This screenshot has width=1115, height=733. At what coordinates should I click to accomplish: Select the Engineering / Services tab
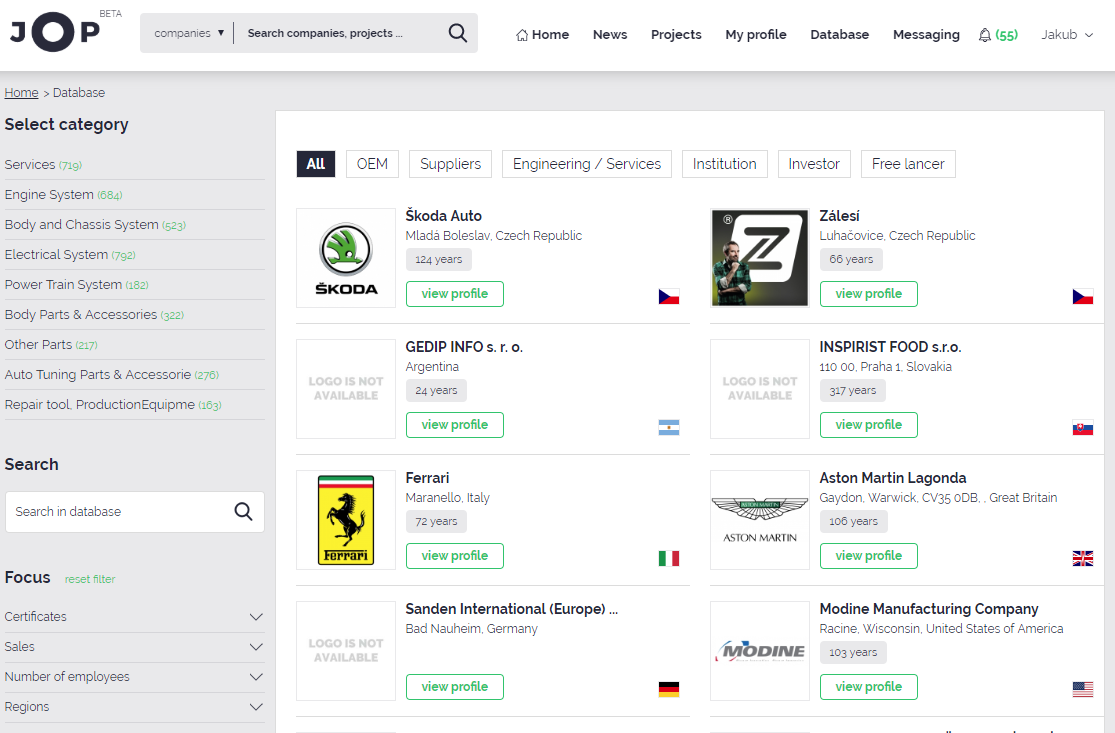pos(587,164)
